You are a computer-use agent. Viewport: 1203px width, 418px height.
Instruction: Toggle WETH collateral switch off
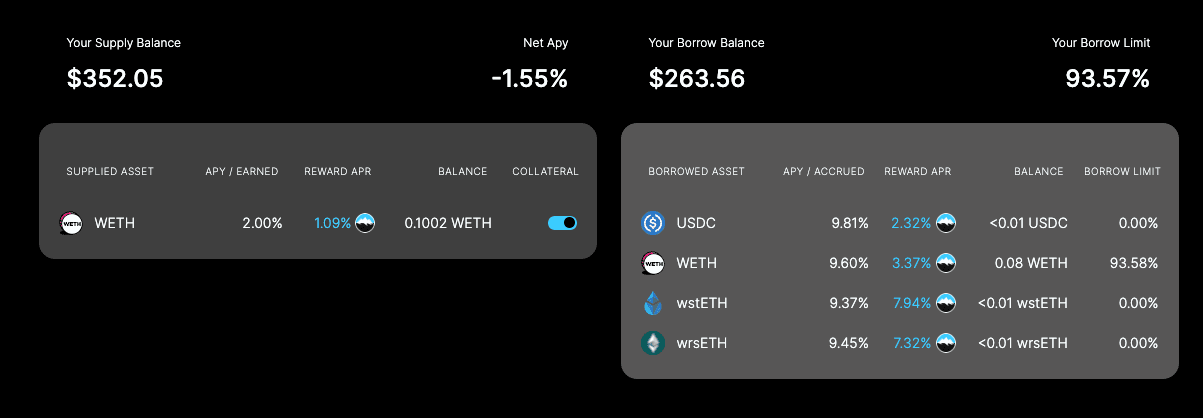coord(563,223)
